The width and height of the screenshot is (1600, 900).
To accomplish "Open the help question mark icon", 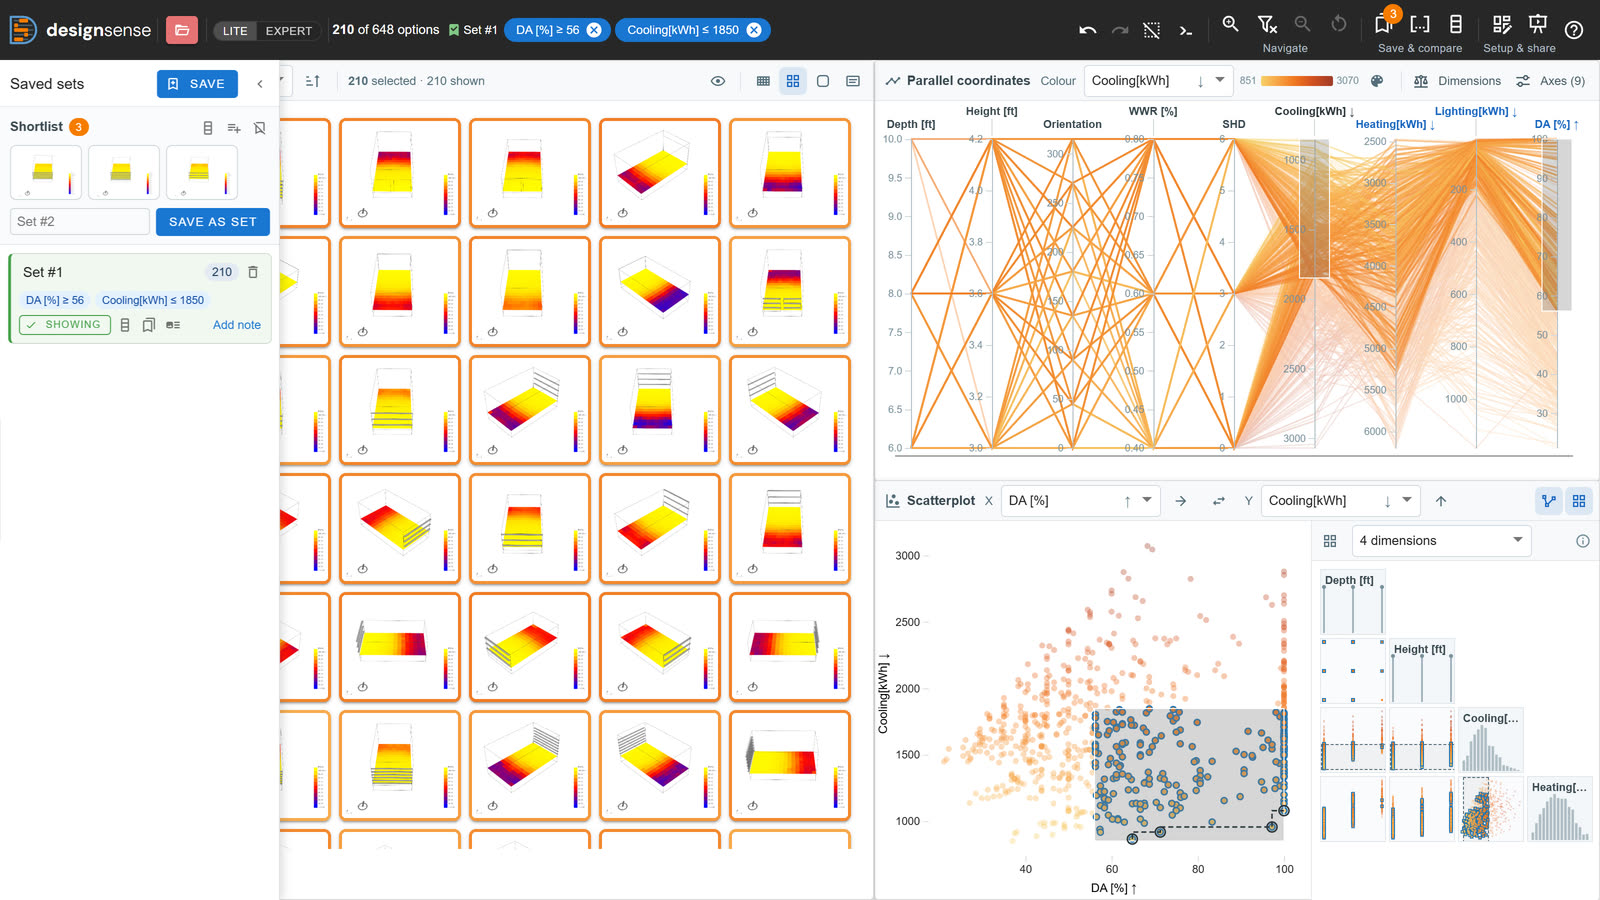I will (1574, 30).
